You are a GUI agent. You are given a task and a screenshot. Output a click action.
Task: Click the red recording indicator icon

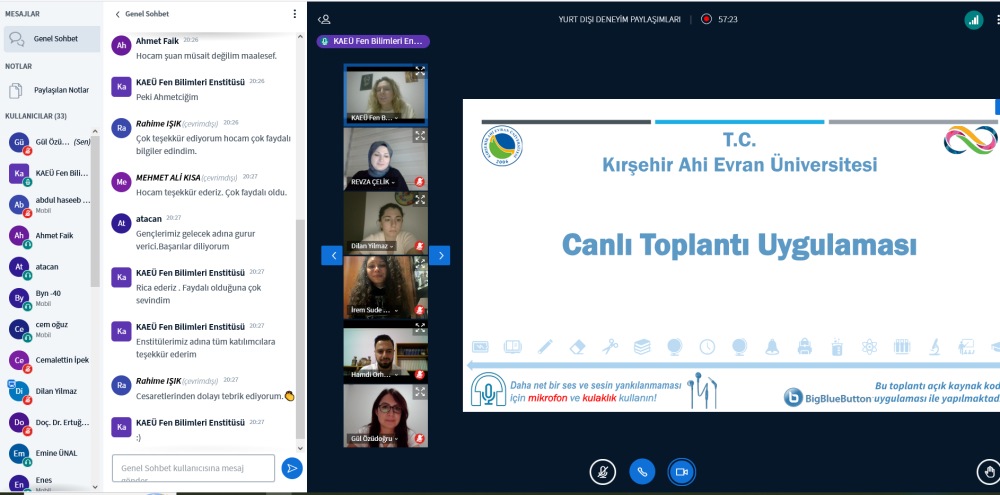[x=706, y=19]
